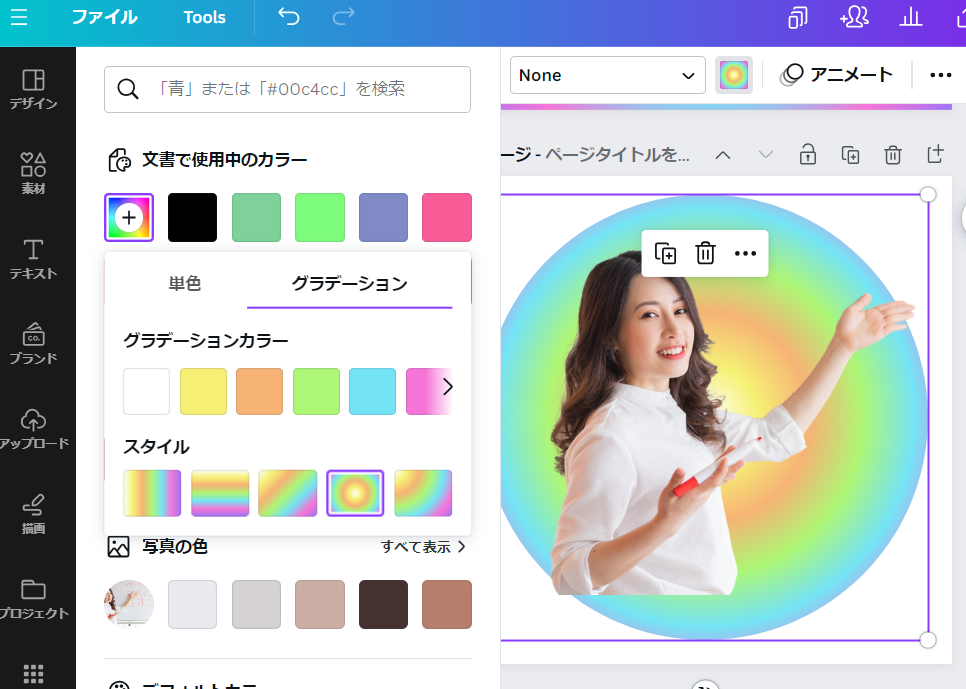Click the color search field

[287, 89]
